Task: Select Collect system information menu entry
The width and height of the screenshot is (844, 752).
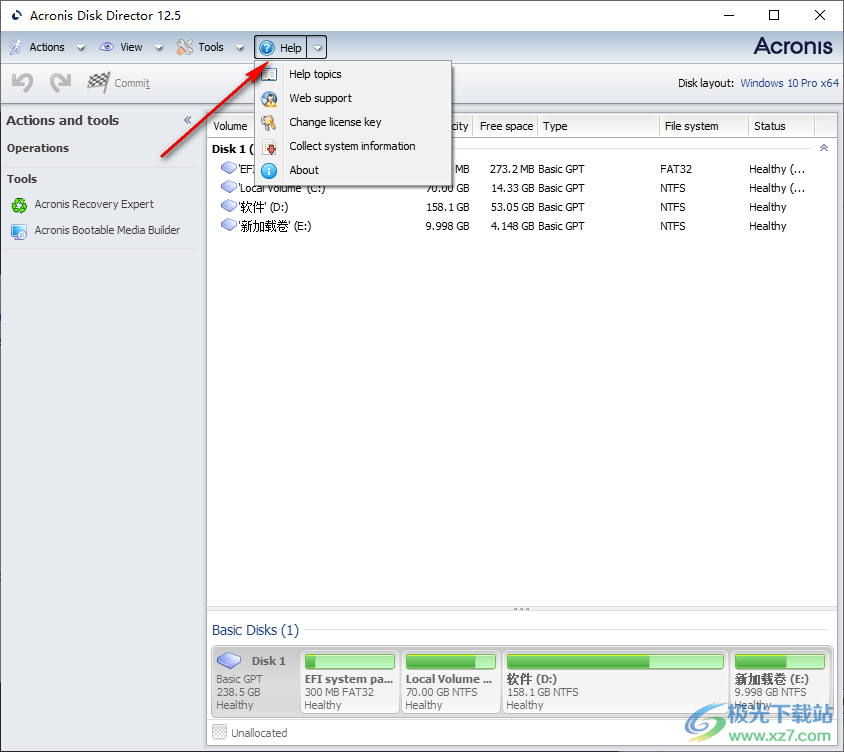Action: [352, 146]
